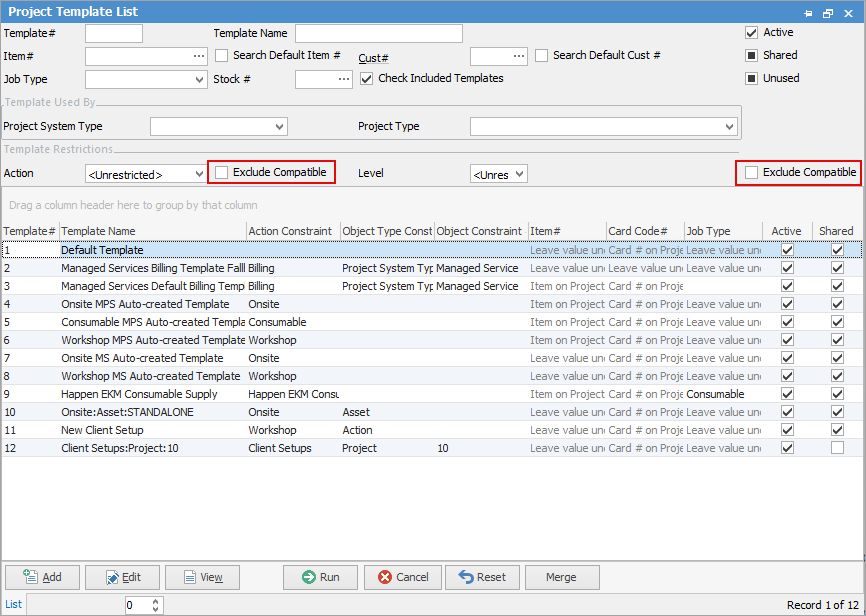Open the Project Type dropdown

(729, 127)
